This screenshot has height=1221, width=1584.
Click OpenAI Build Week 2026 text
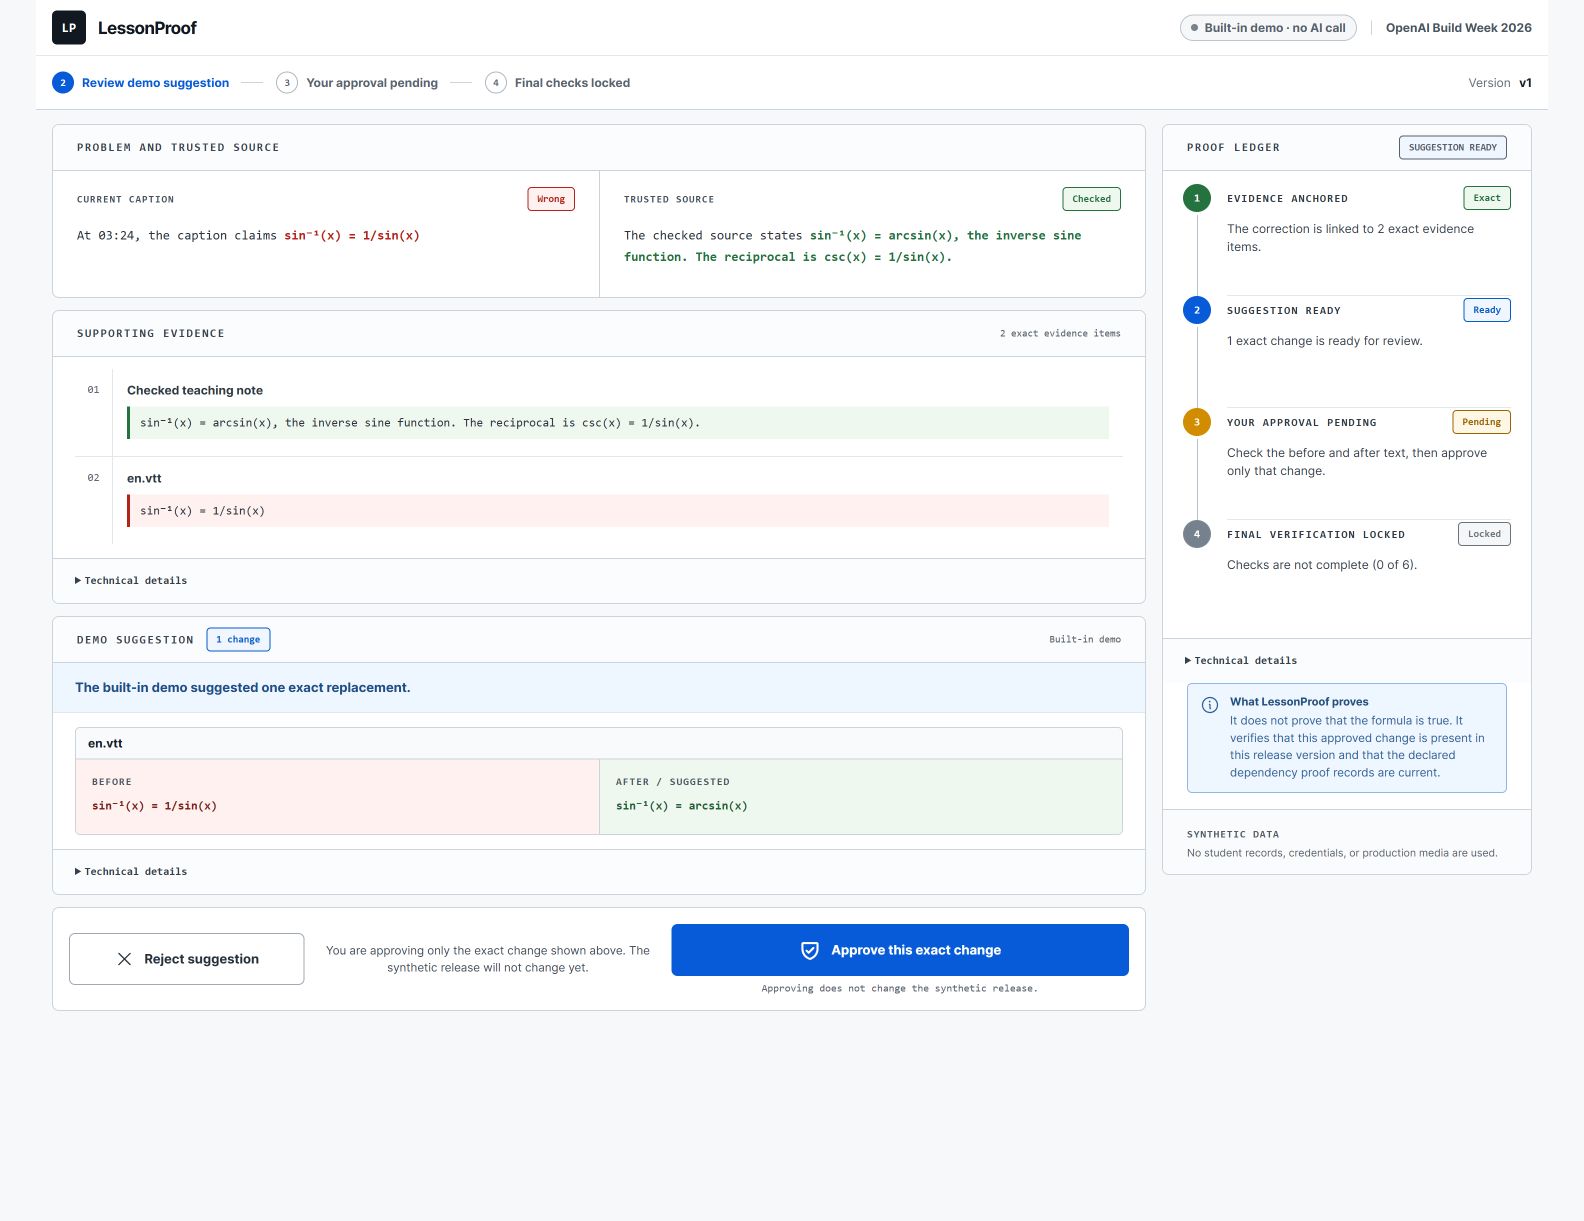pos(1459,28)
